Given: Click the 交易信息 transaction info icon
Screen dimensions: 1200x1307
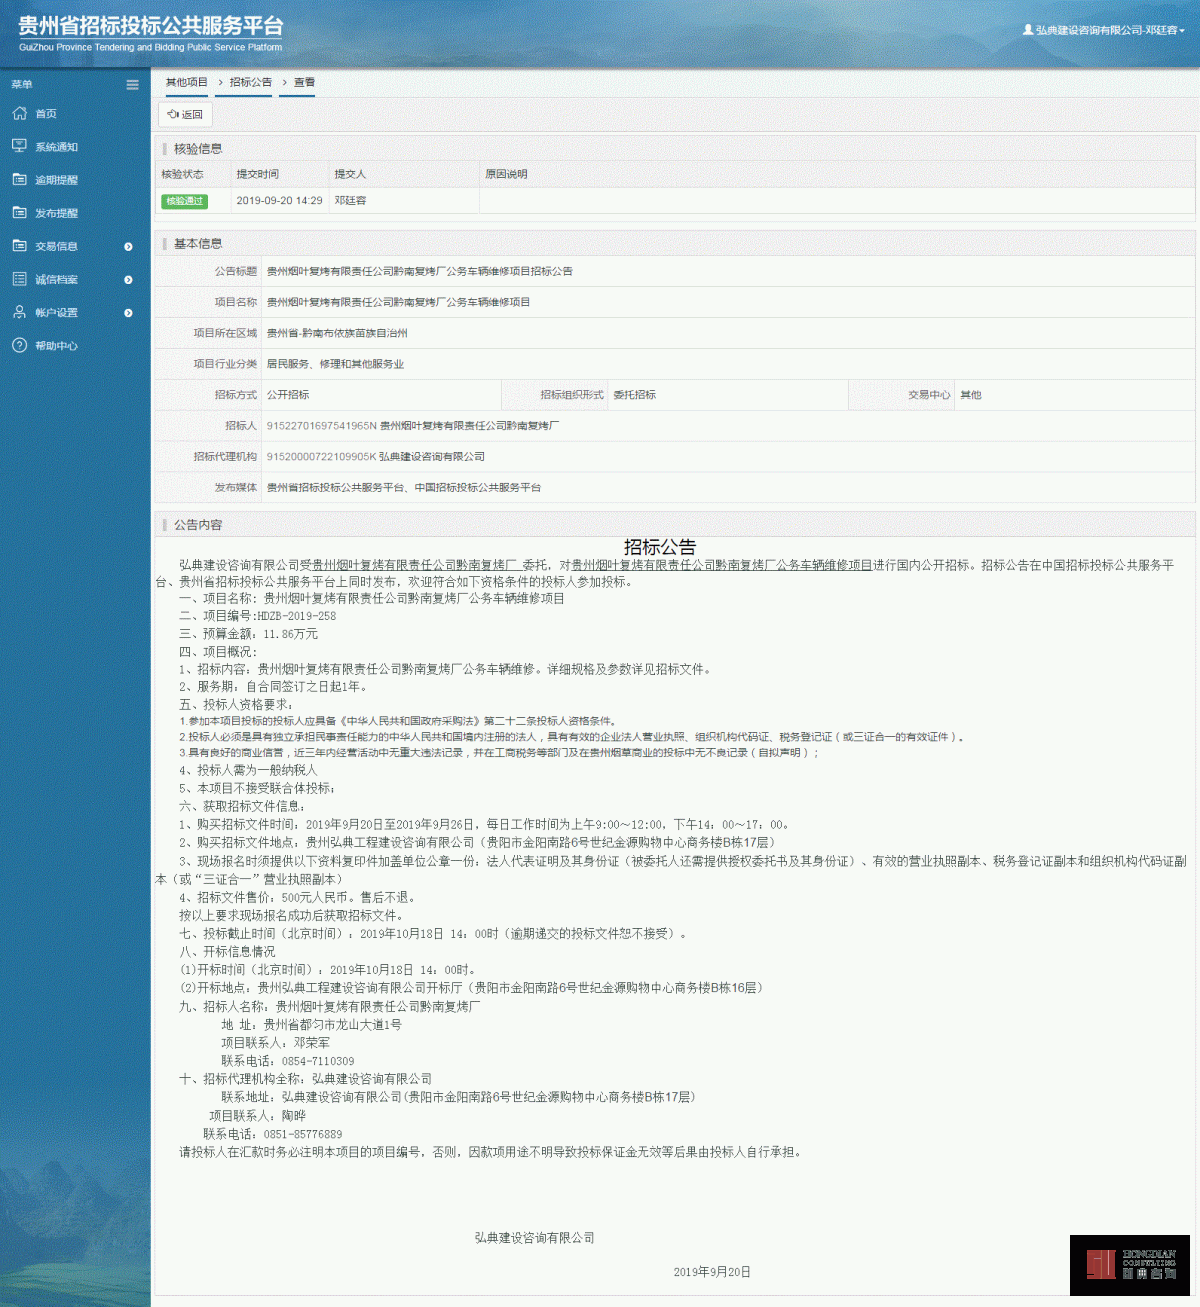Looking at the screenshot, I should point(18,245).
